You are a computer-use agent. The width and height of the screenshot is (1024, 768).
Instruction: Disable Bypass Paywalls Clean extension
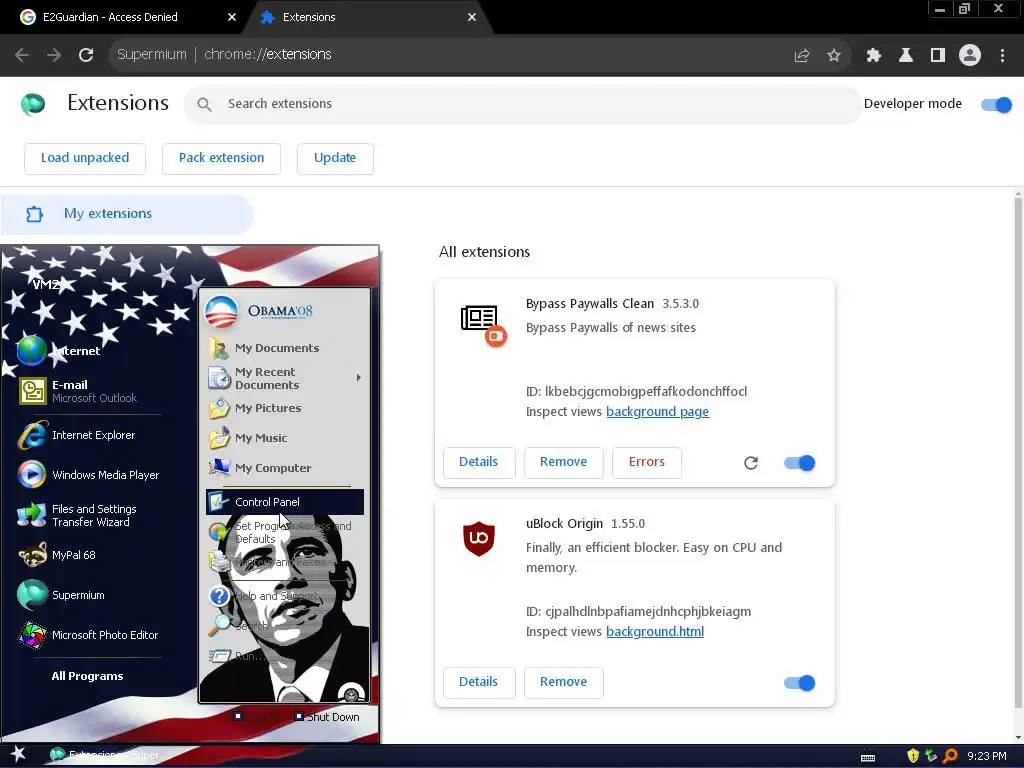(x=799, y=463)
